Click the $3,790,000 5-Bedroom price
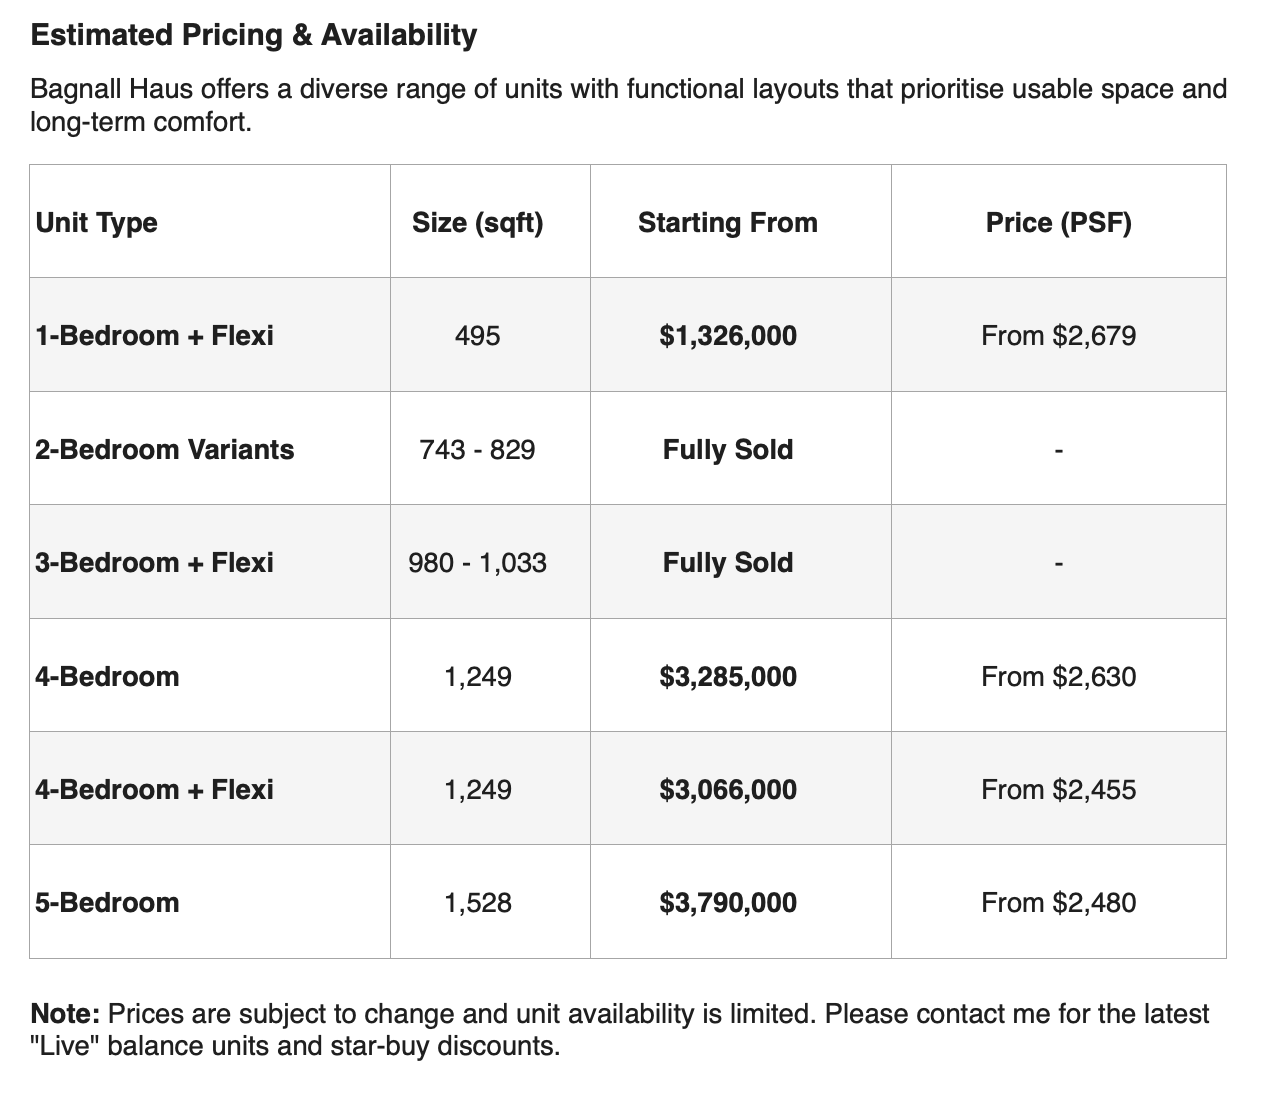Screen dimensions: 1264x1096 click(x=728, y=902)
